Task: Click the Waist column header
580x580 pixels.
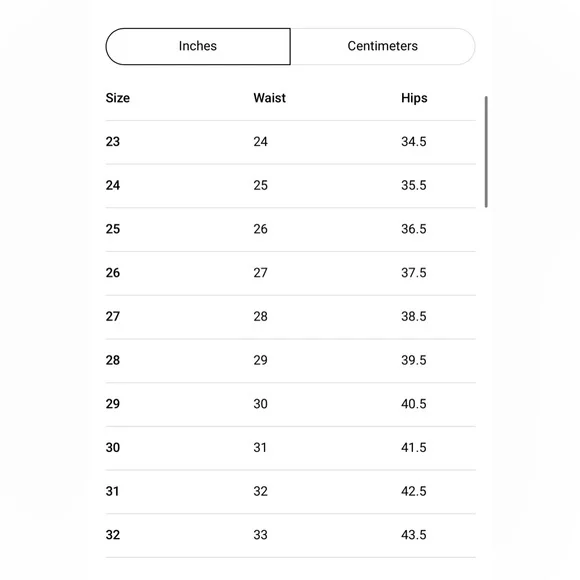Action: coord(269,98)
